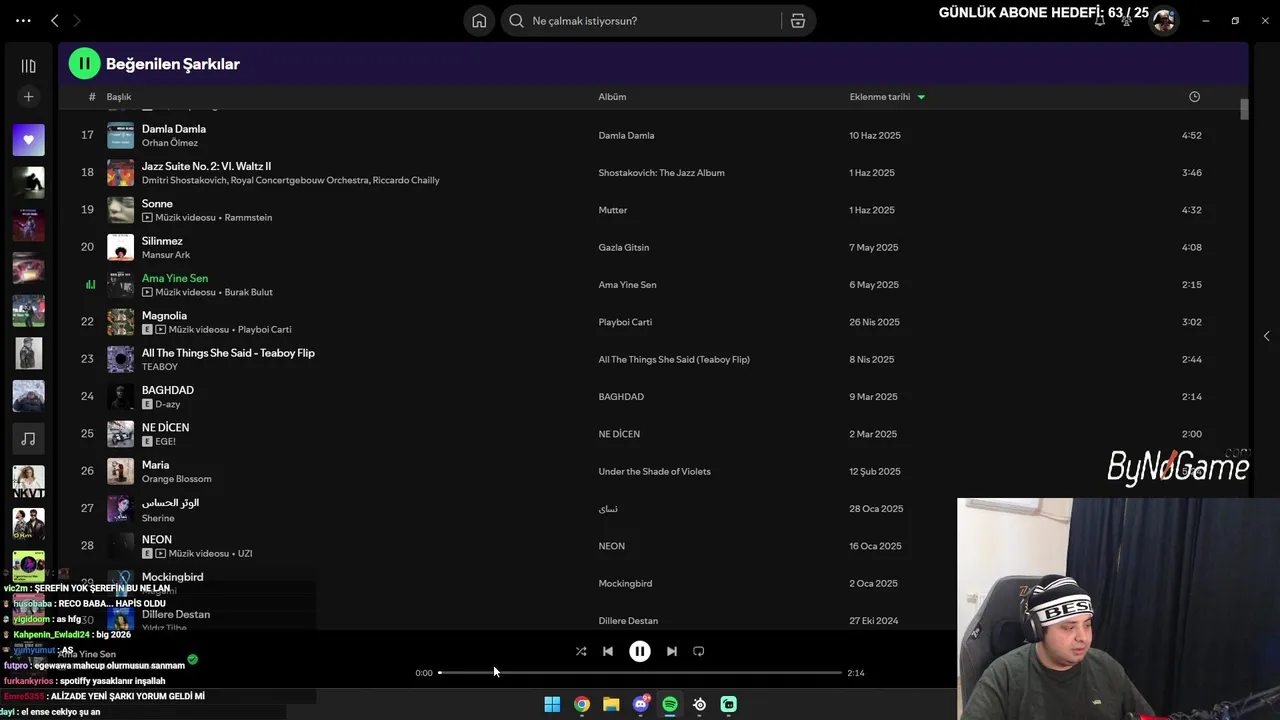Sort by Albüm column header
The width and height of the screenshot is (1280, 720).
[x=612, y=97]
